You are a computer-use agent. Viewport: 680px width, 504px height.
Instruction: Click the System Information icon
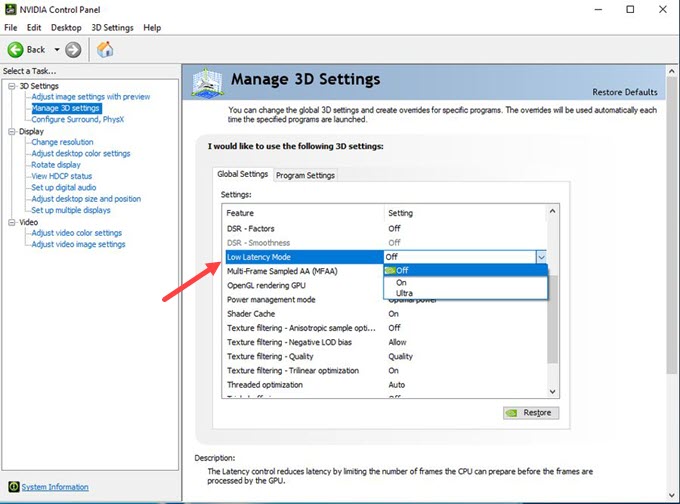tap(14, 487)
